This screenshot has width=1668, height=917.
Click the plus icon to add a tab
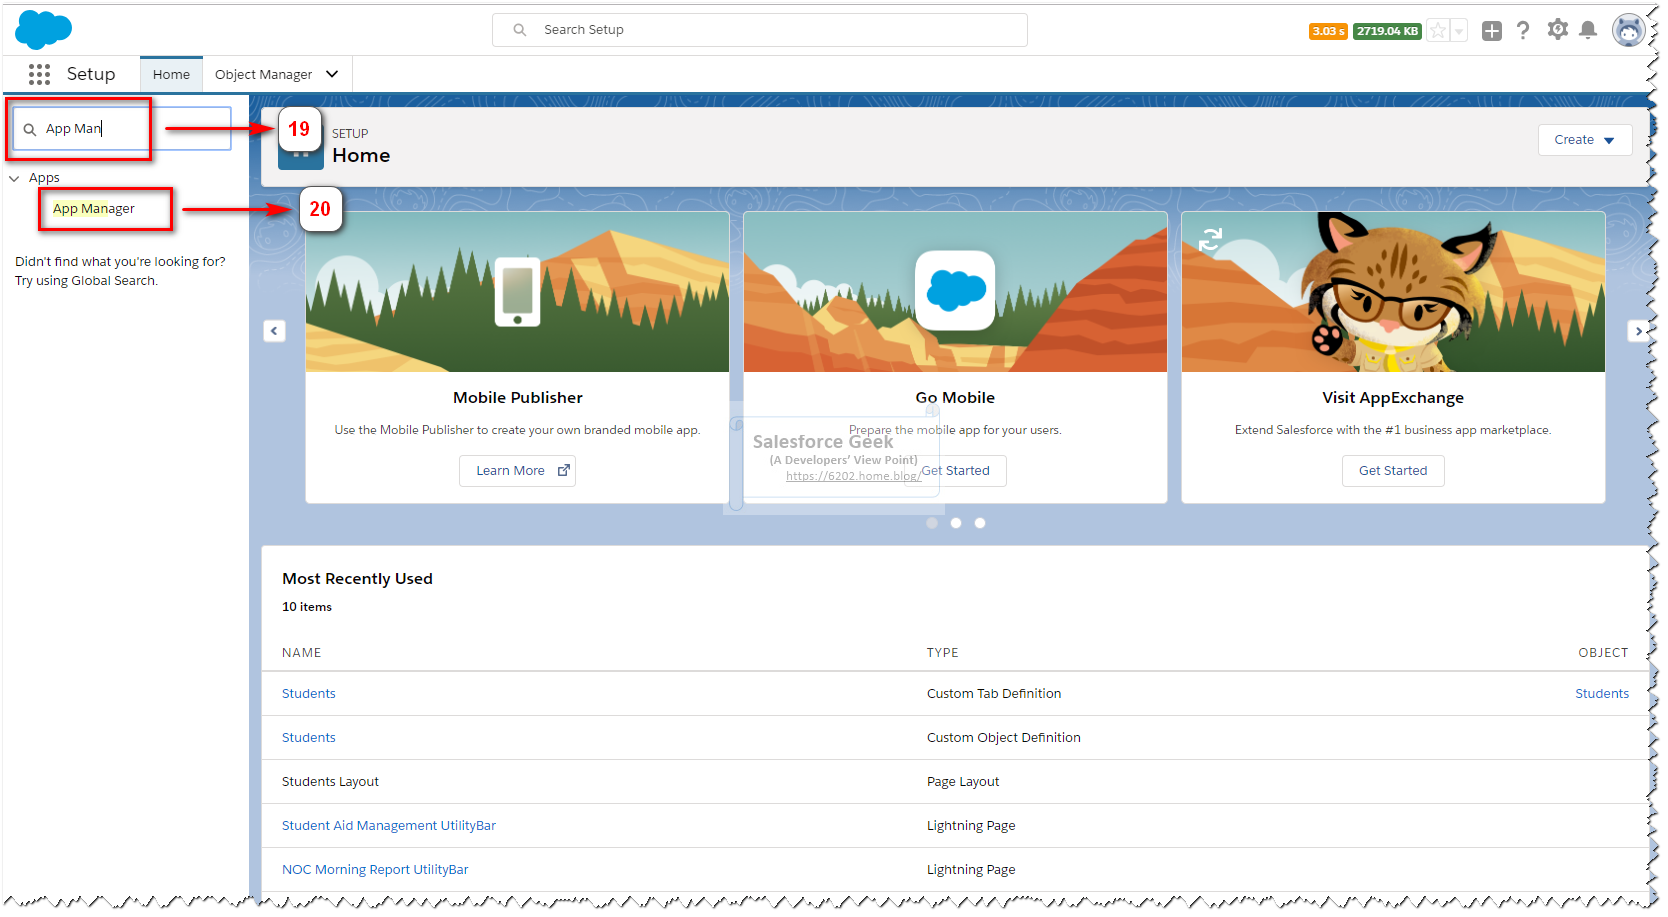[x=1491, y=30]
